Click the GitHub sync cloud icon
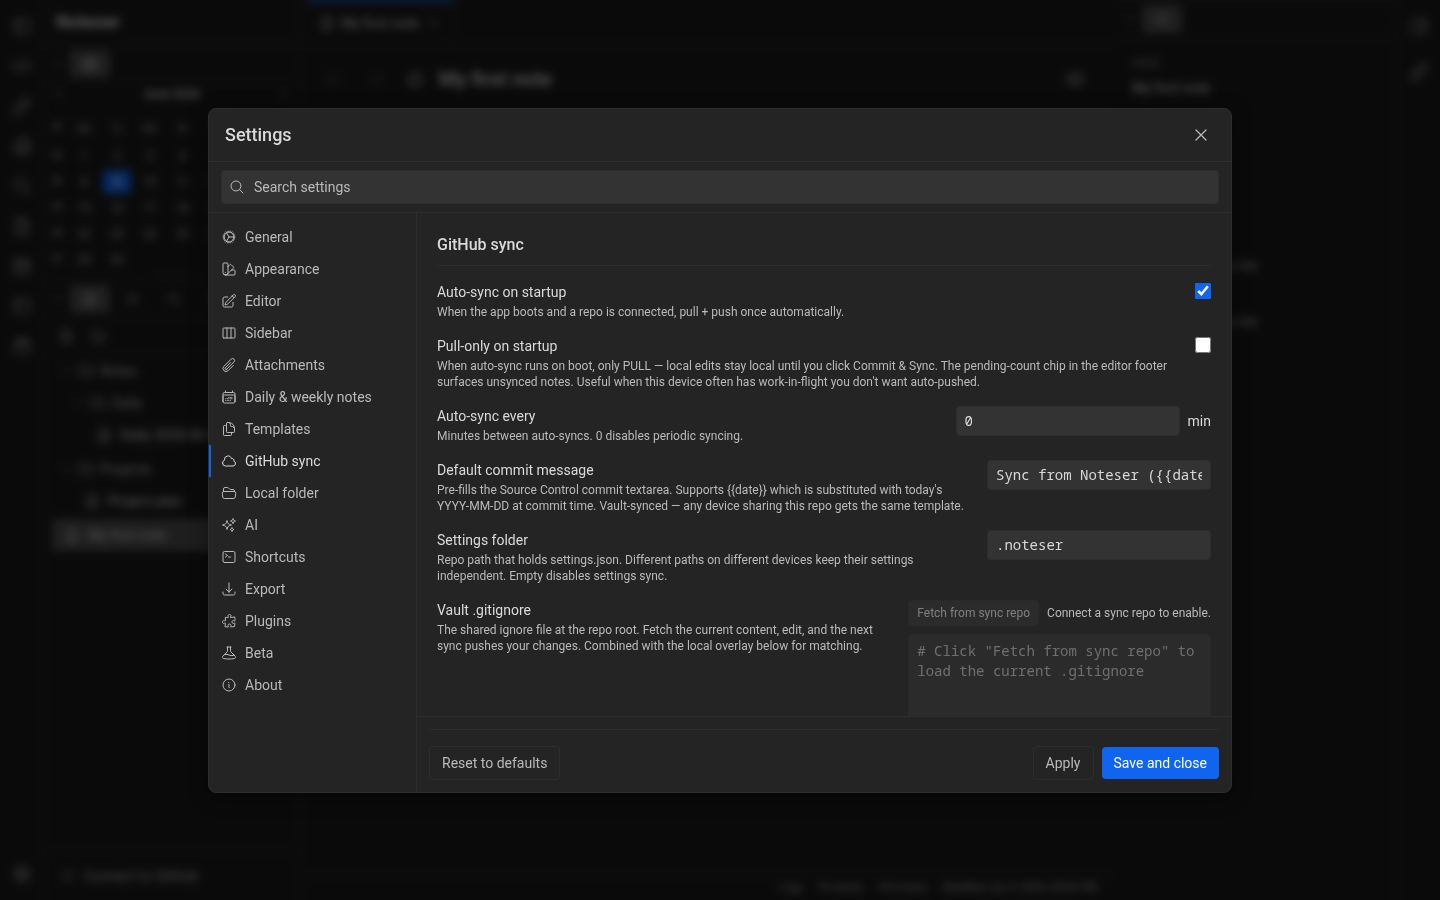Image resolution: width=1440 pixels, height=900 pixels. click(229, 461)
